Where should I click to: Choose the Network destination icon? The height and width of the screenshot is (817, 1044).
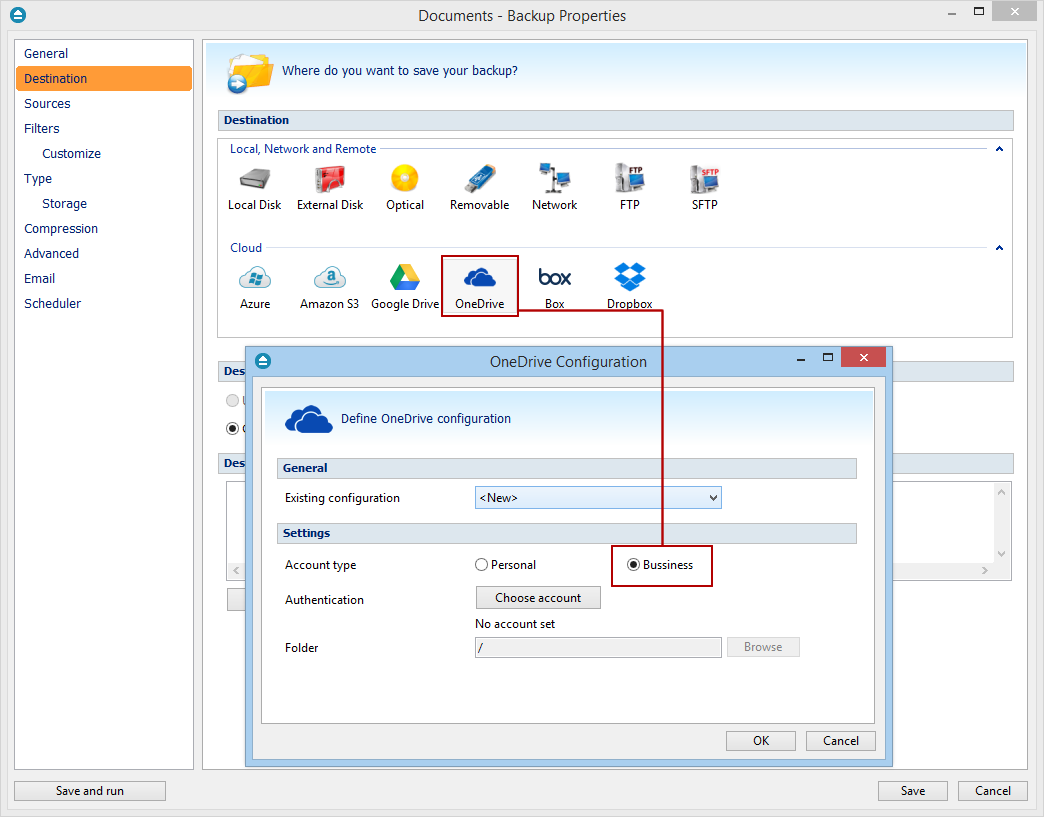point(555,188)
